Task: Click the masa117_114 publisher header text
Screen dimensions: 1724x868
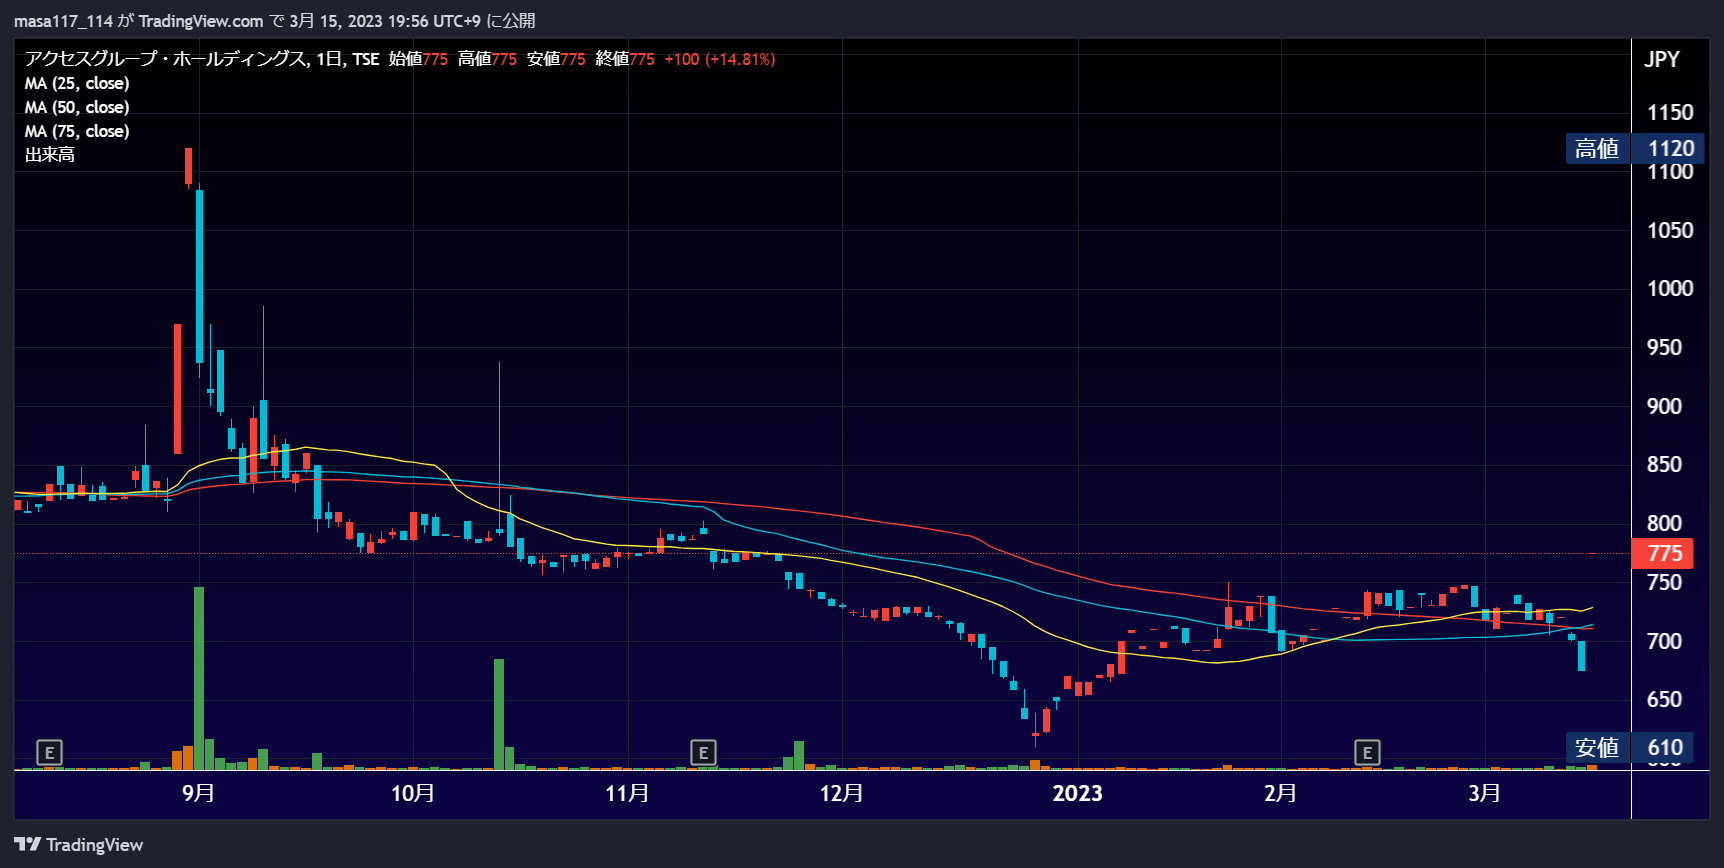Action: click(x=64, y=21)
